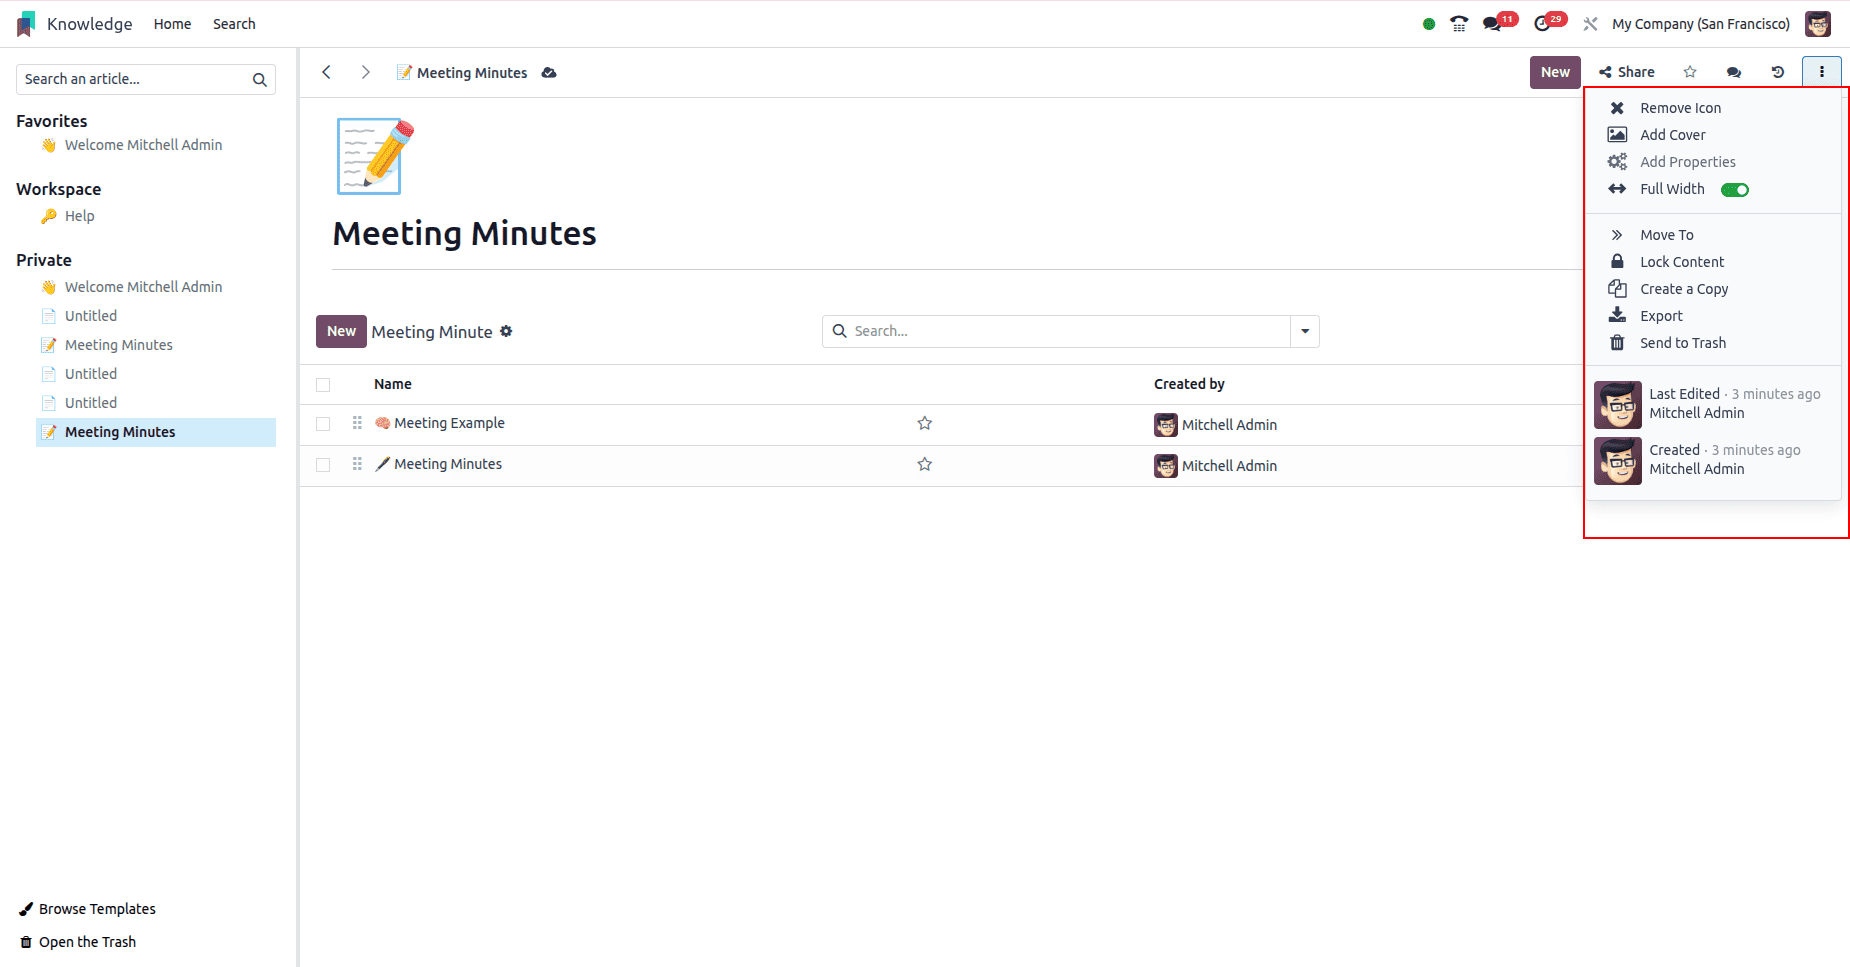The image size is (1850, 967).
Task: Open the Meeting Example record name
Action: (x=449, y=424)
